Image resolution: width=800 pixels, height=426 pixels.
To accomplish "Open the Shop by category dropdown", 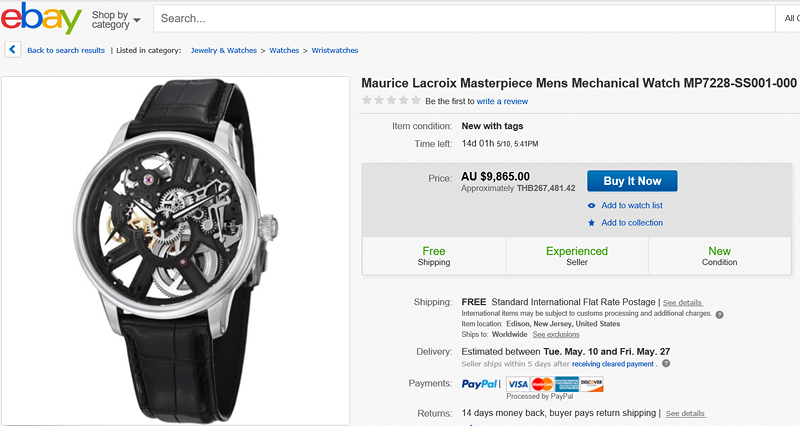I will [x=115, y=18].
